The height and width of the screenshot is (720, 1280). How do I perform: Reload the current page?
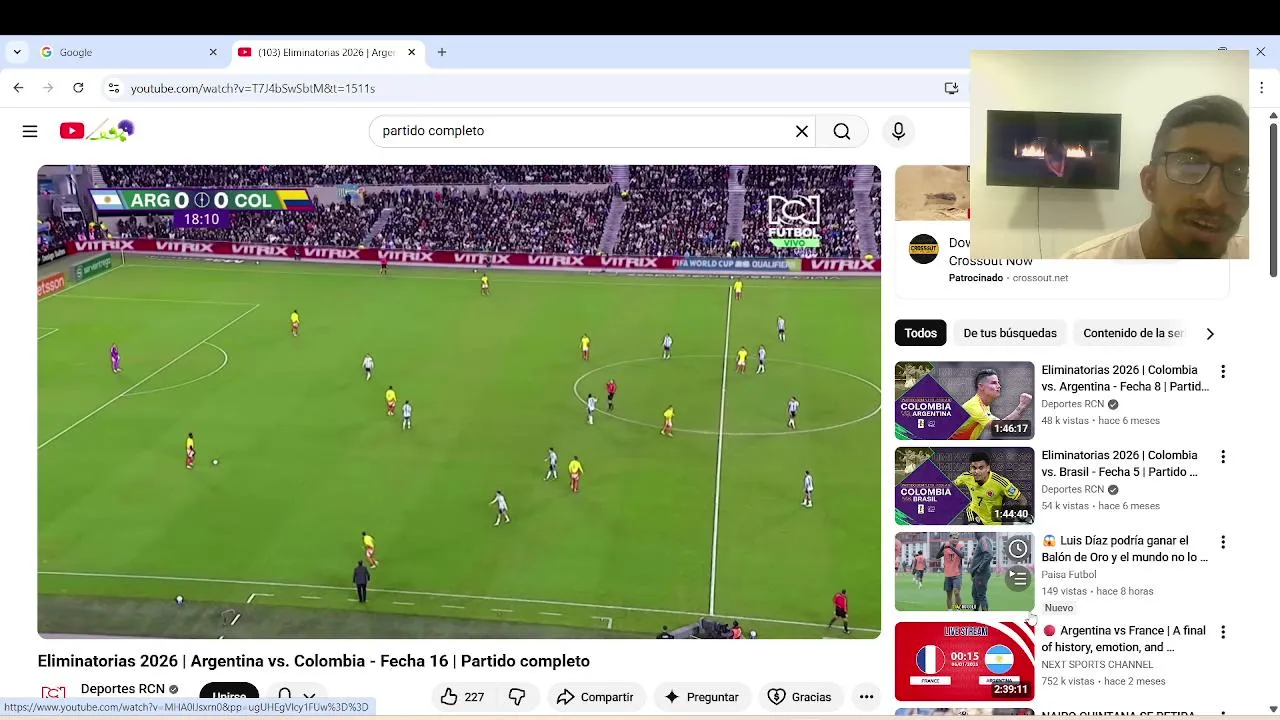pos(78,88)
